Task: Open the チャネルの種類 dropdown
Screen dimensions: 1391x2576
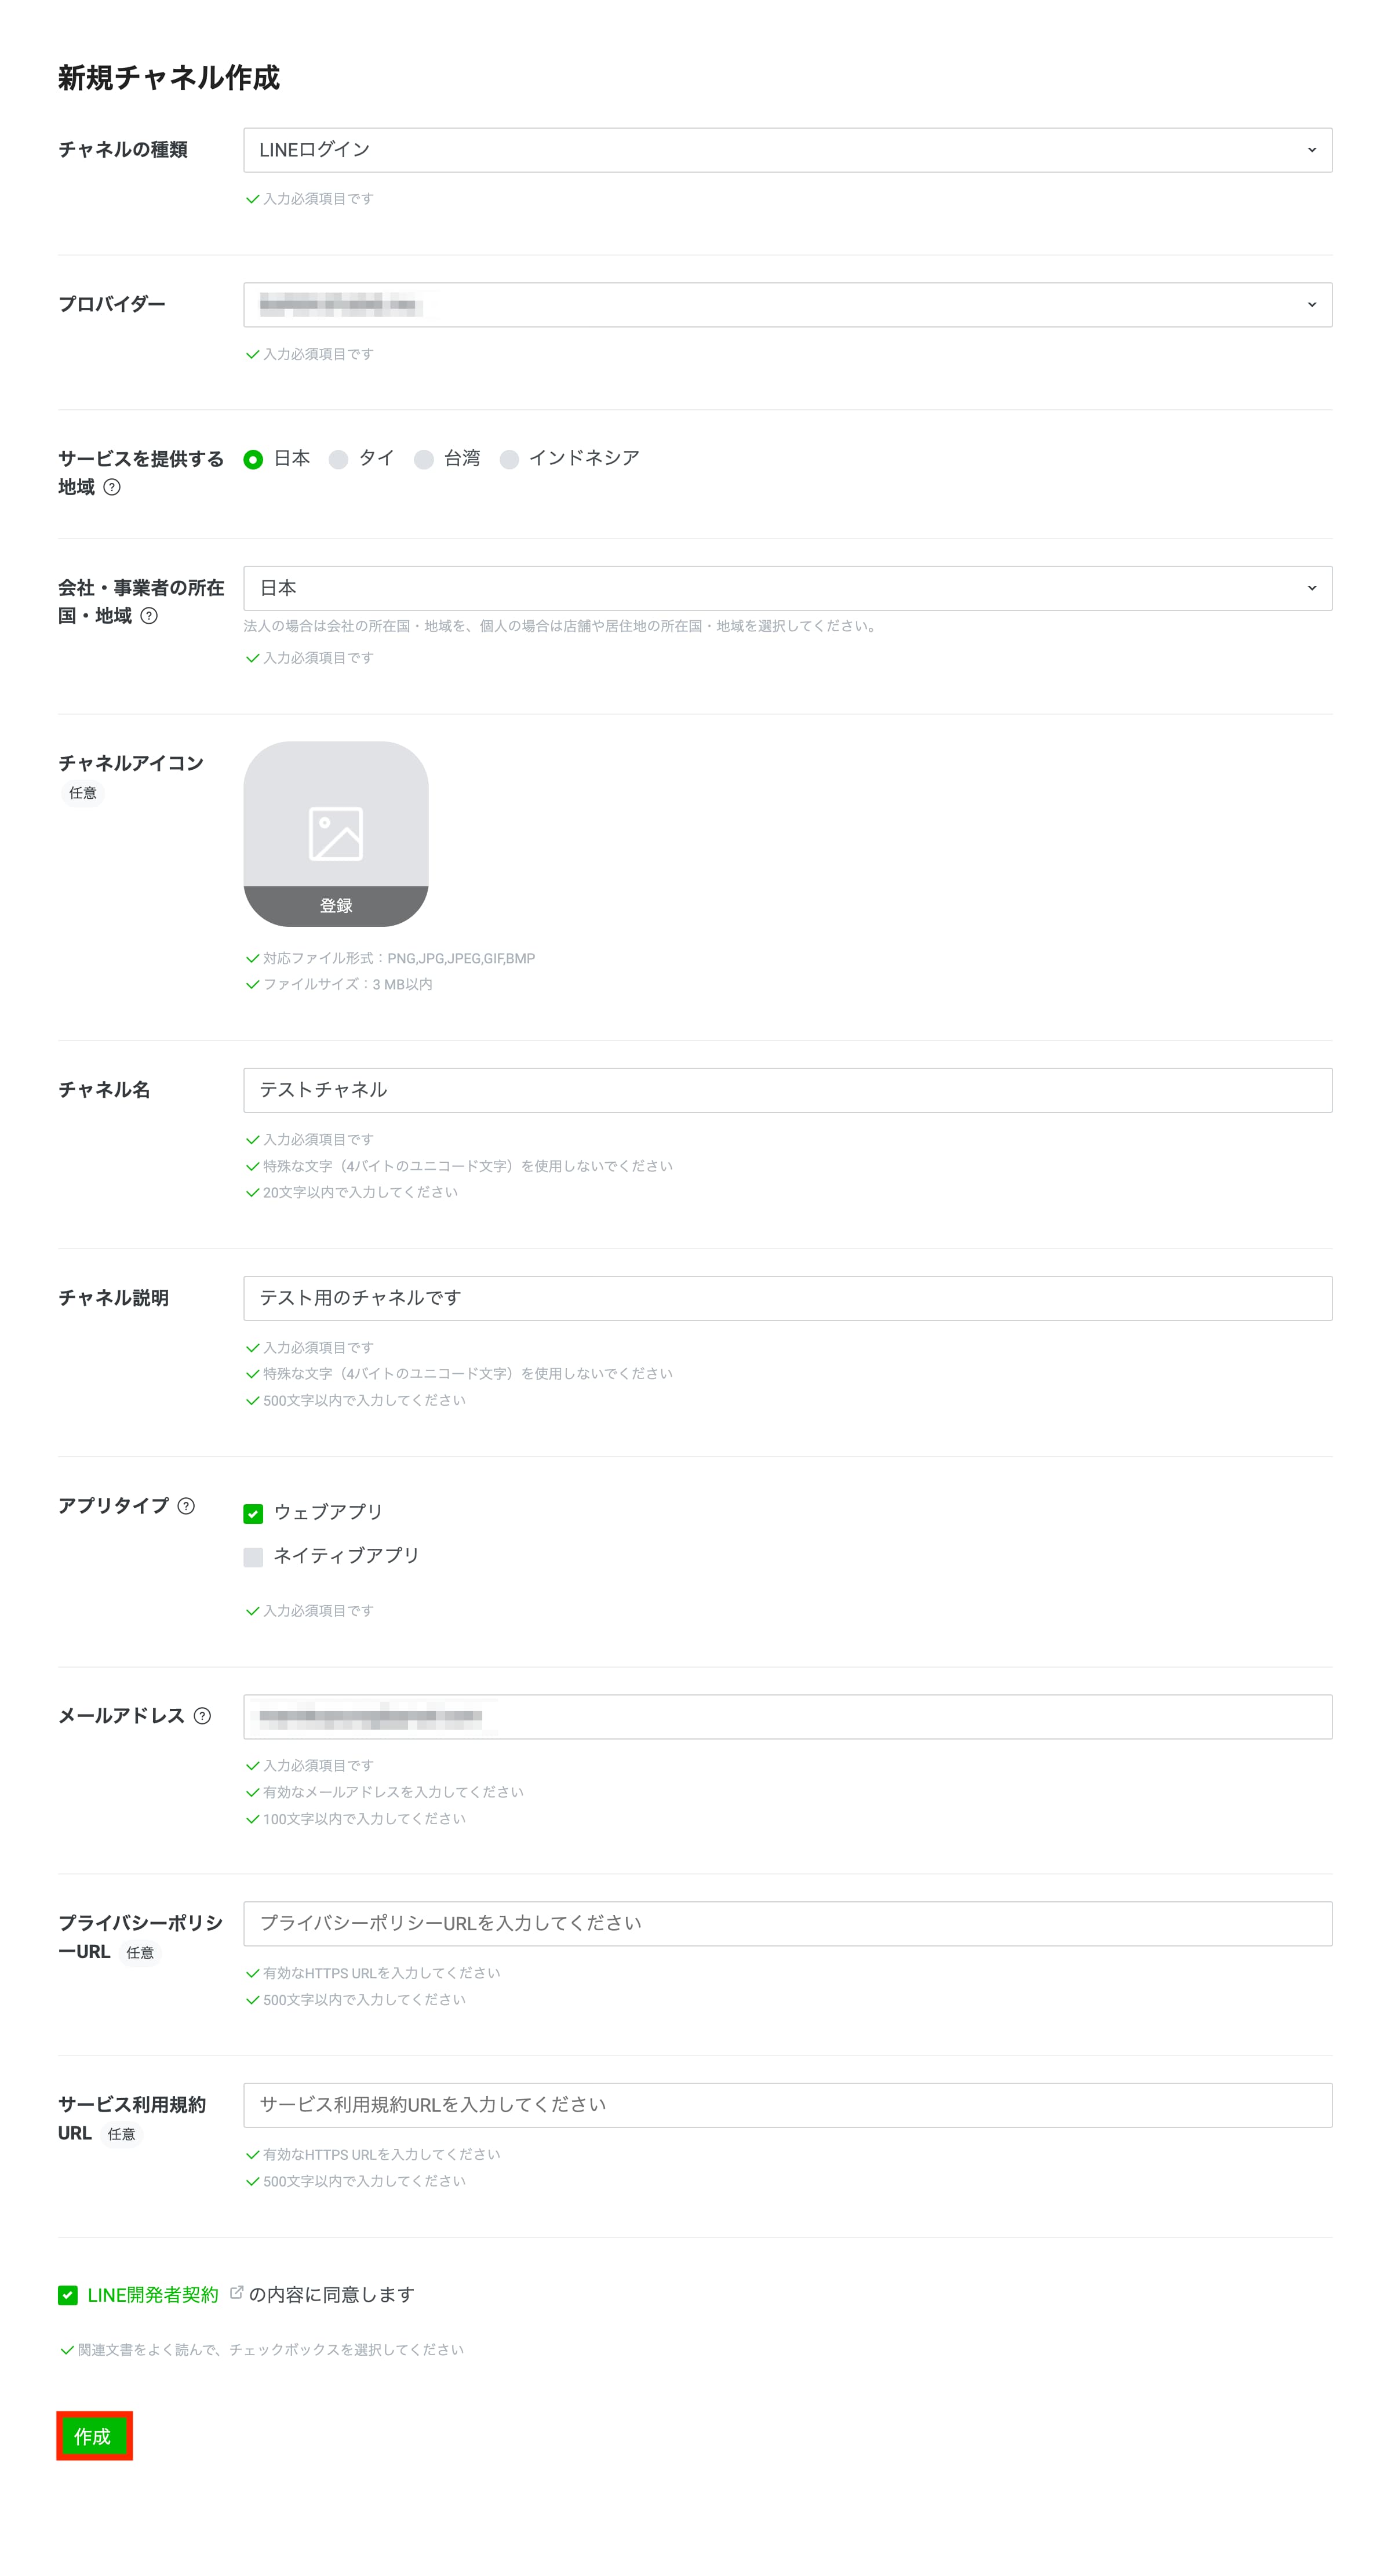Action: pyautogui.click(x=788, y=150)
